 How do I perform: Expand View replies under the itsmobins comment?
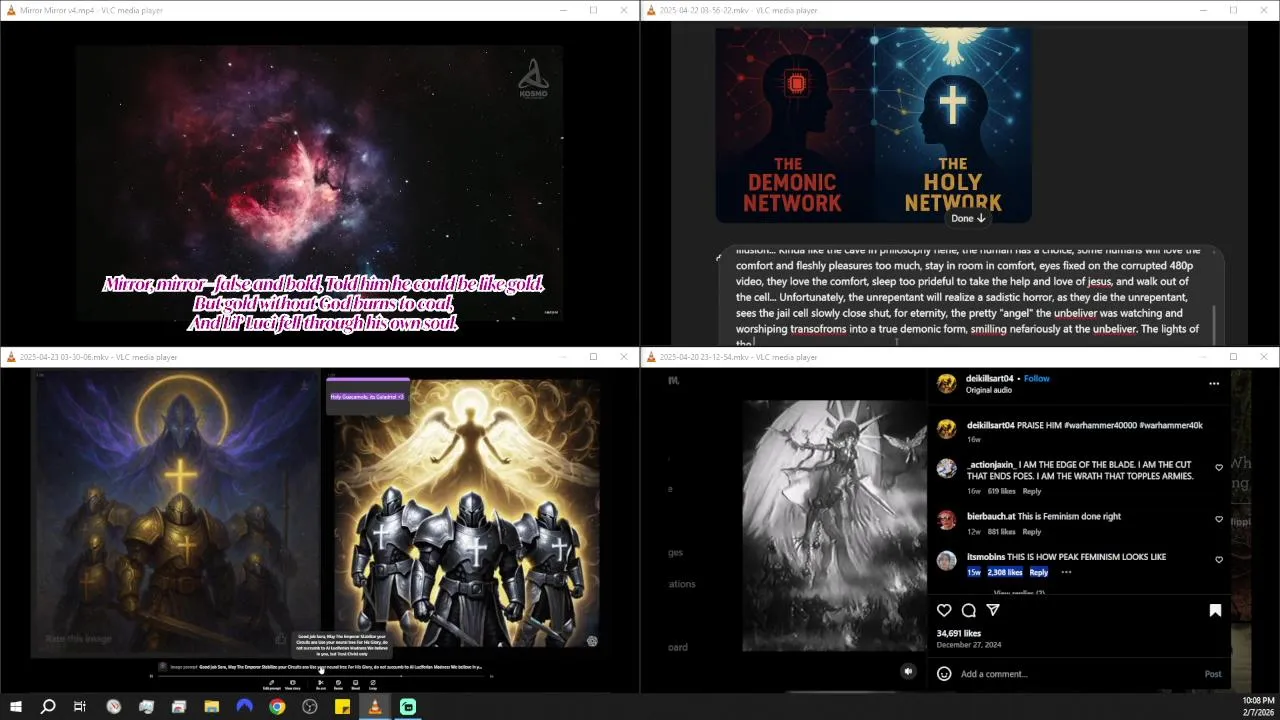(1018, 593)
